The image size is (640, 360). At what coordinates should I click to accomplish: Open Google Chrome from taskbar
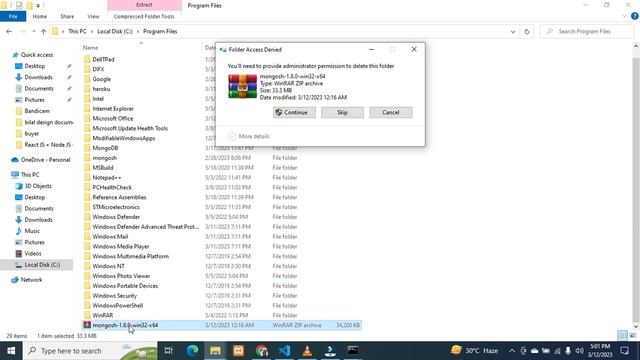[x=262, y=351]
